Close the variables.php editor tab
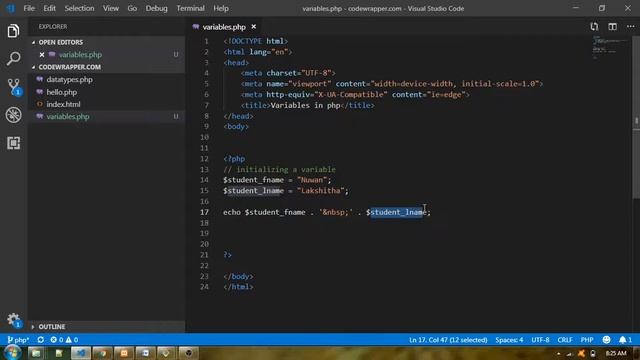The image size is (640, 360). 253,27
